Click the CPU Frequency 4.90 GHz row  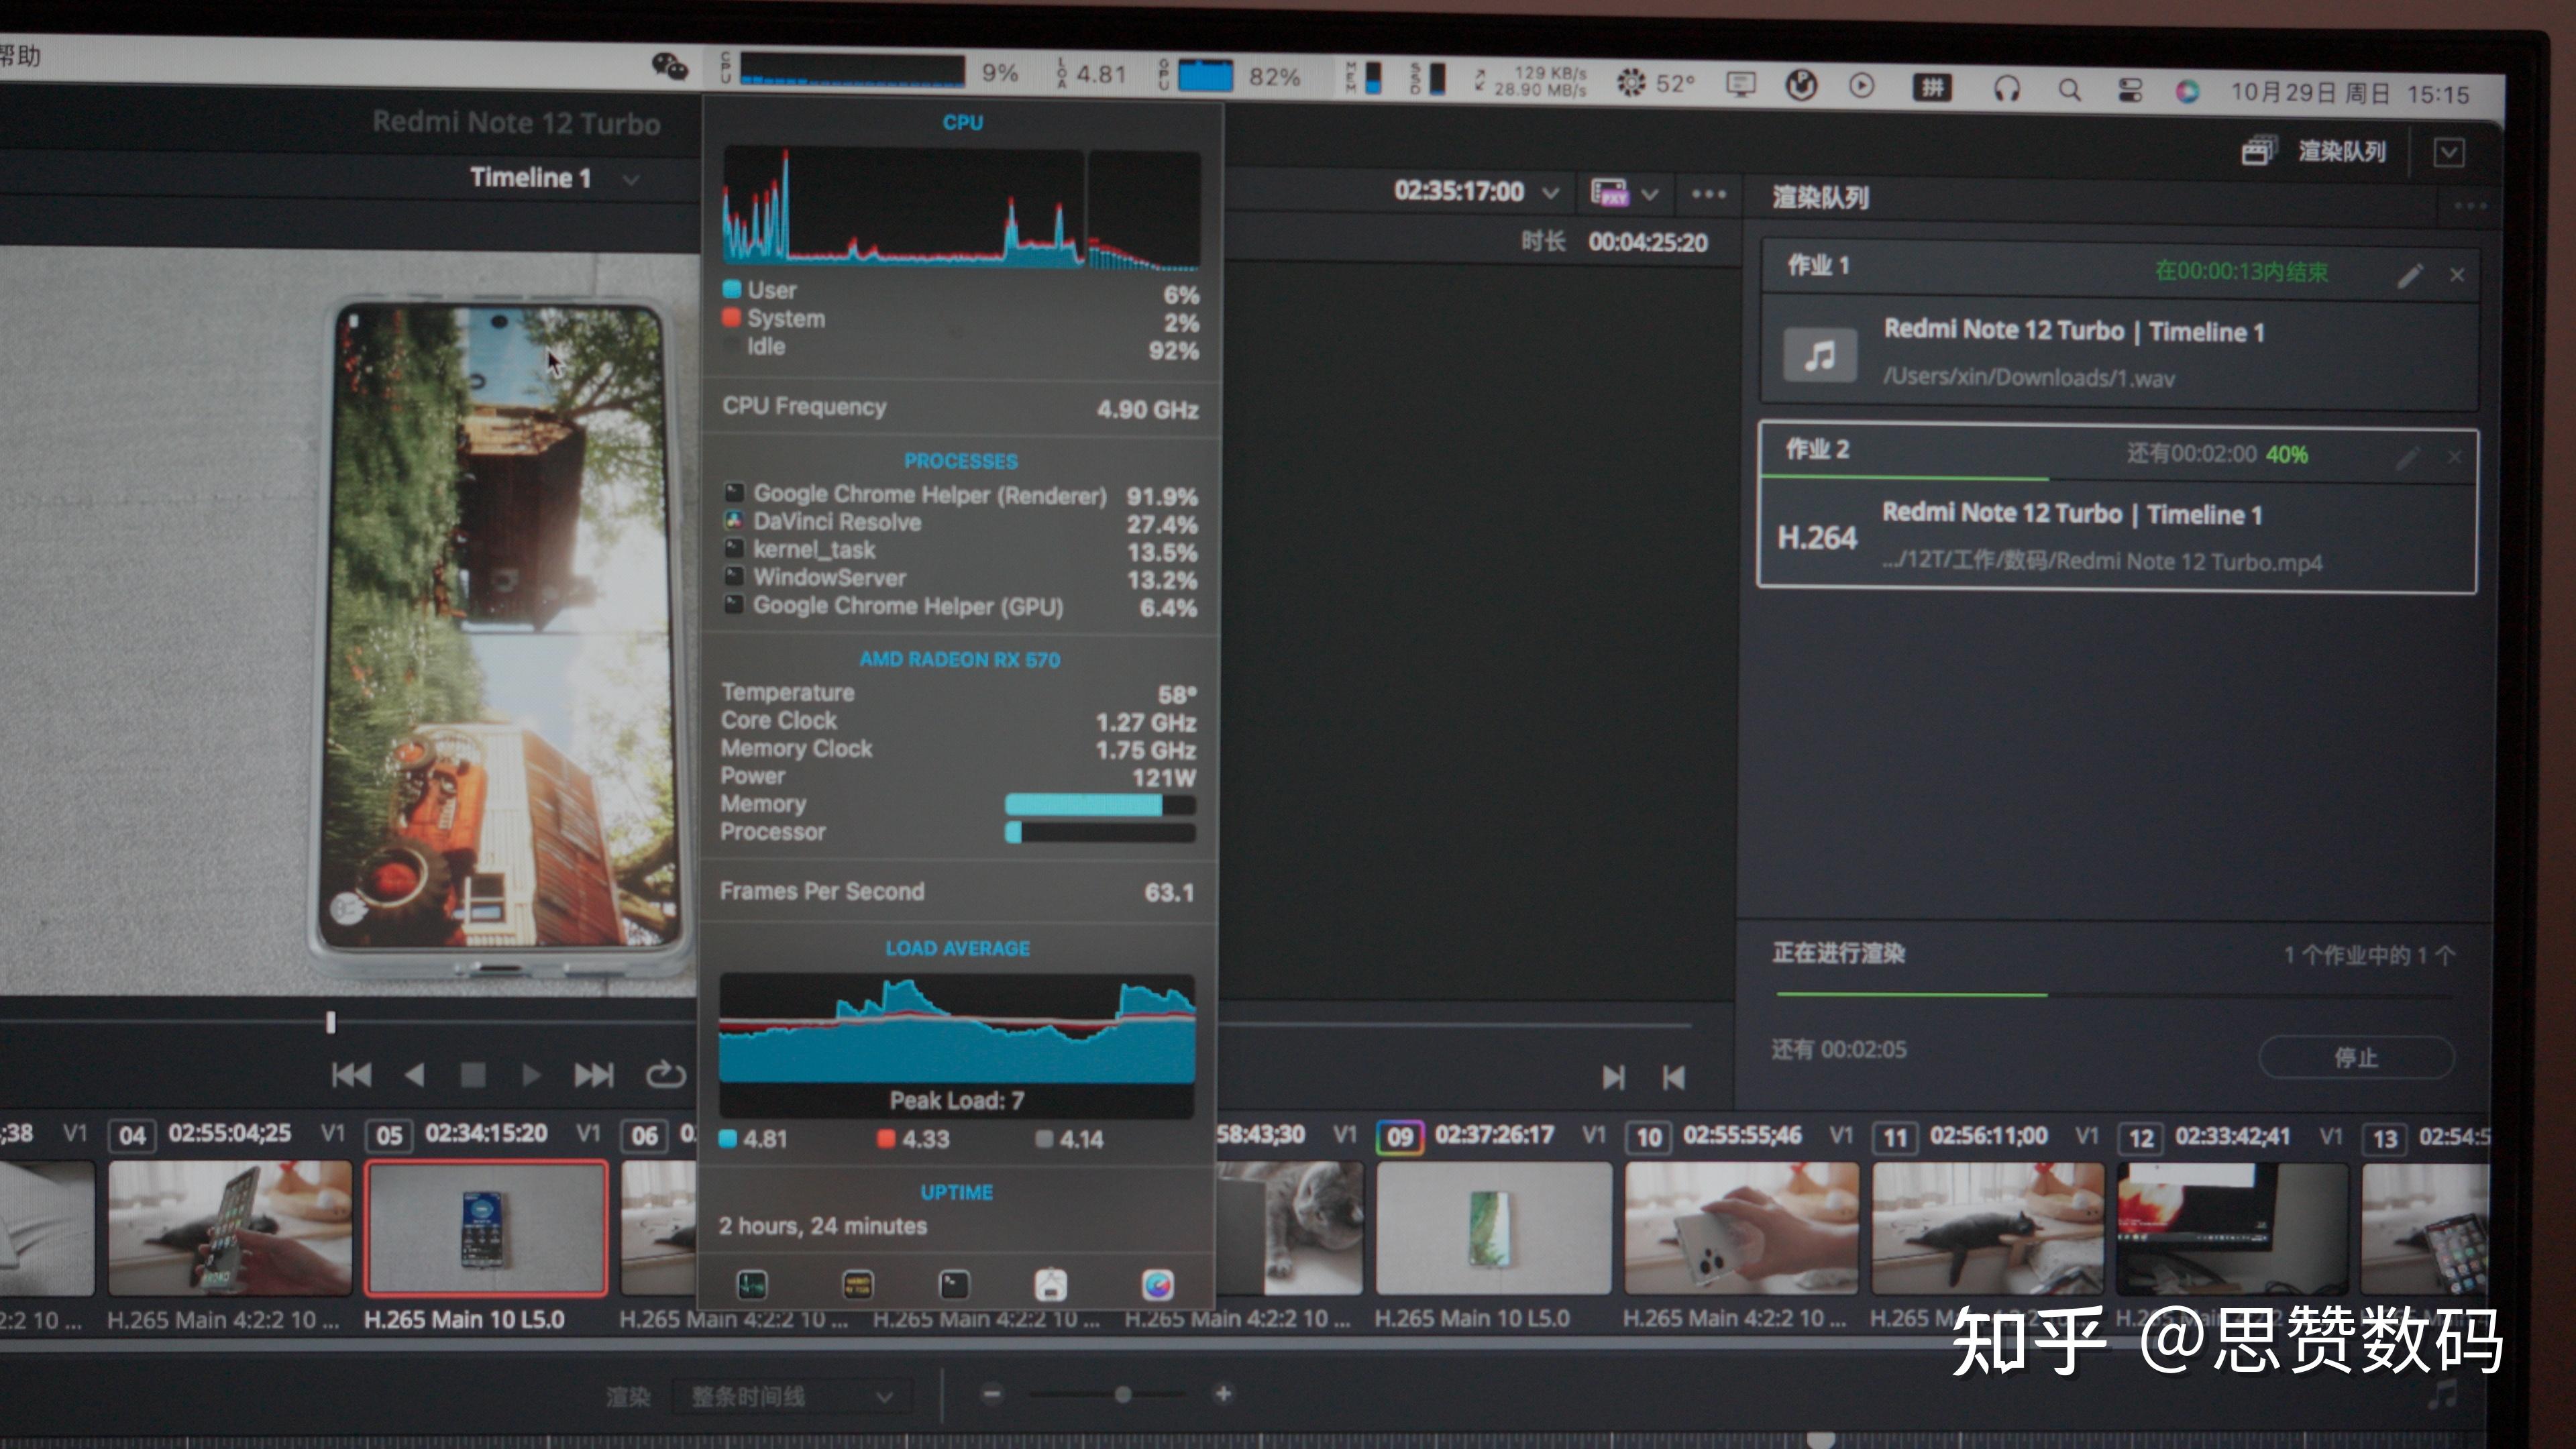coord(960,408)
